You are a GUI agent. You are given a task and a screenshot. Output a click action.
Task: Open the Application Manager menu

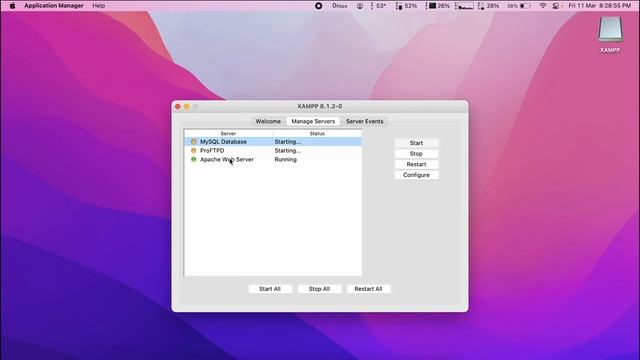(53, 6)
